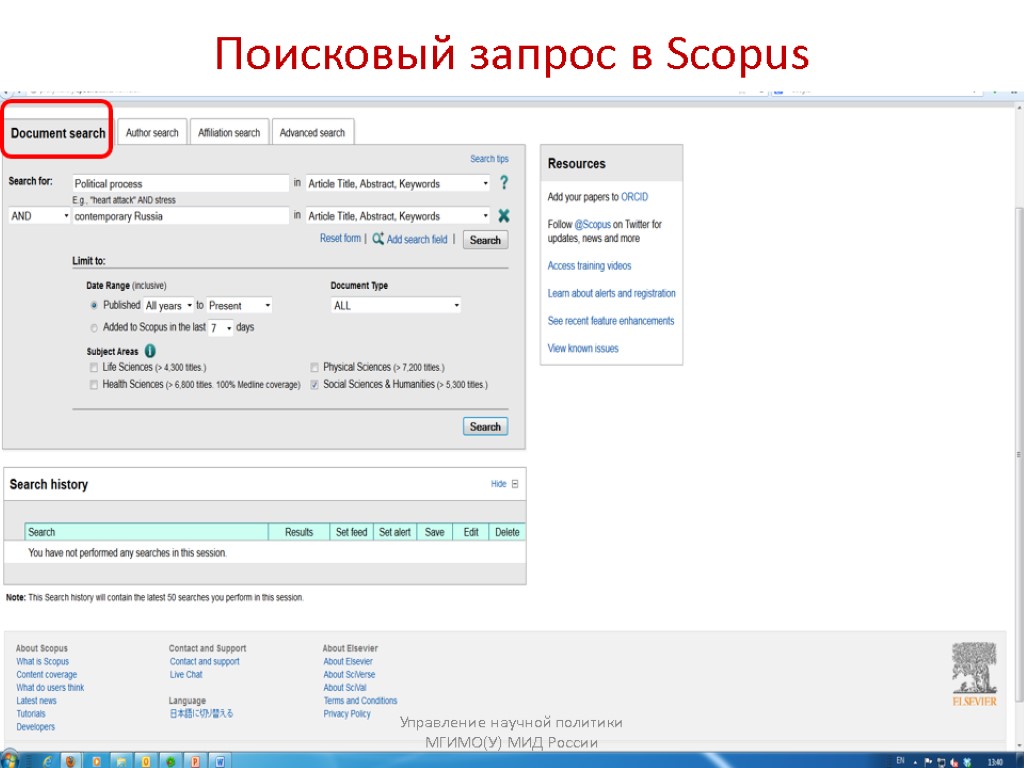Screen dimensions: 1024x768
Task: Open Windows Start button
Action: click(x=9, y=761)
